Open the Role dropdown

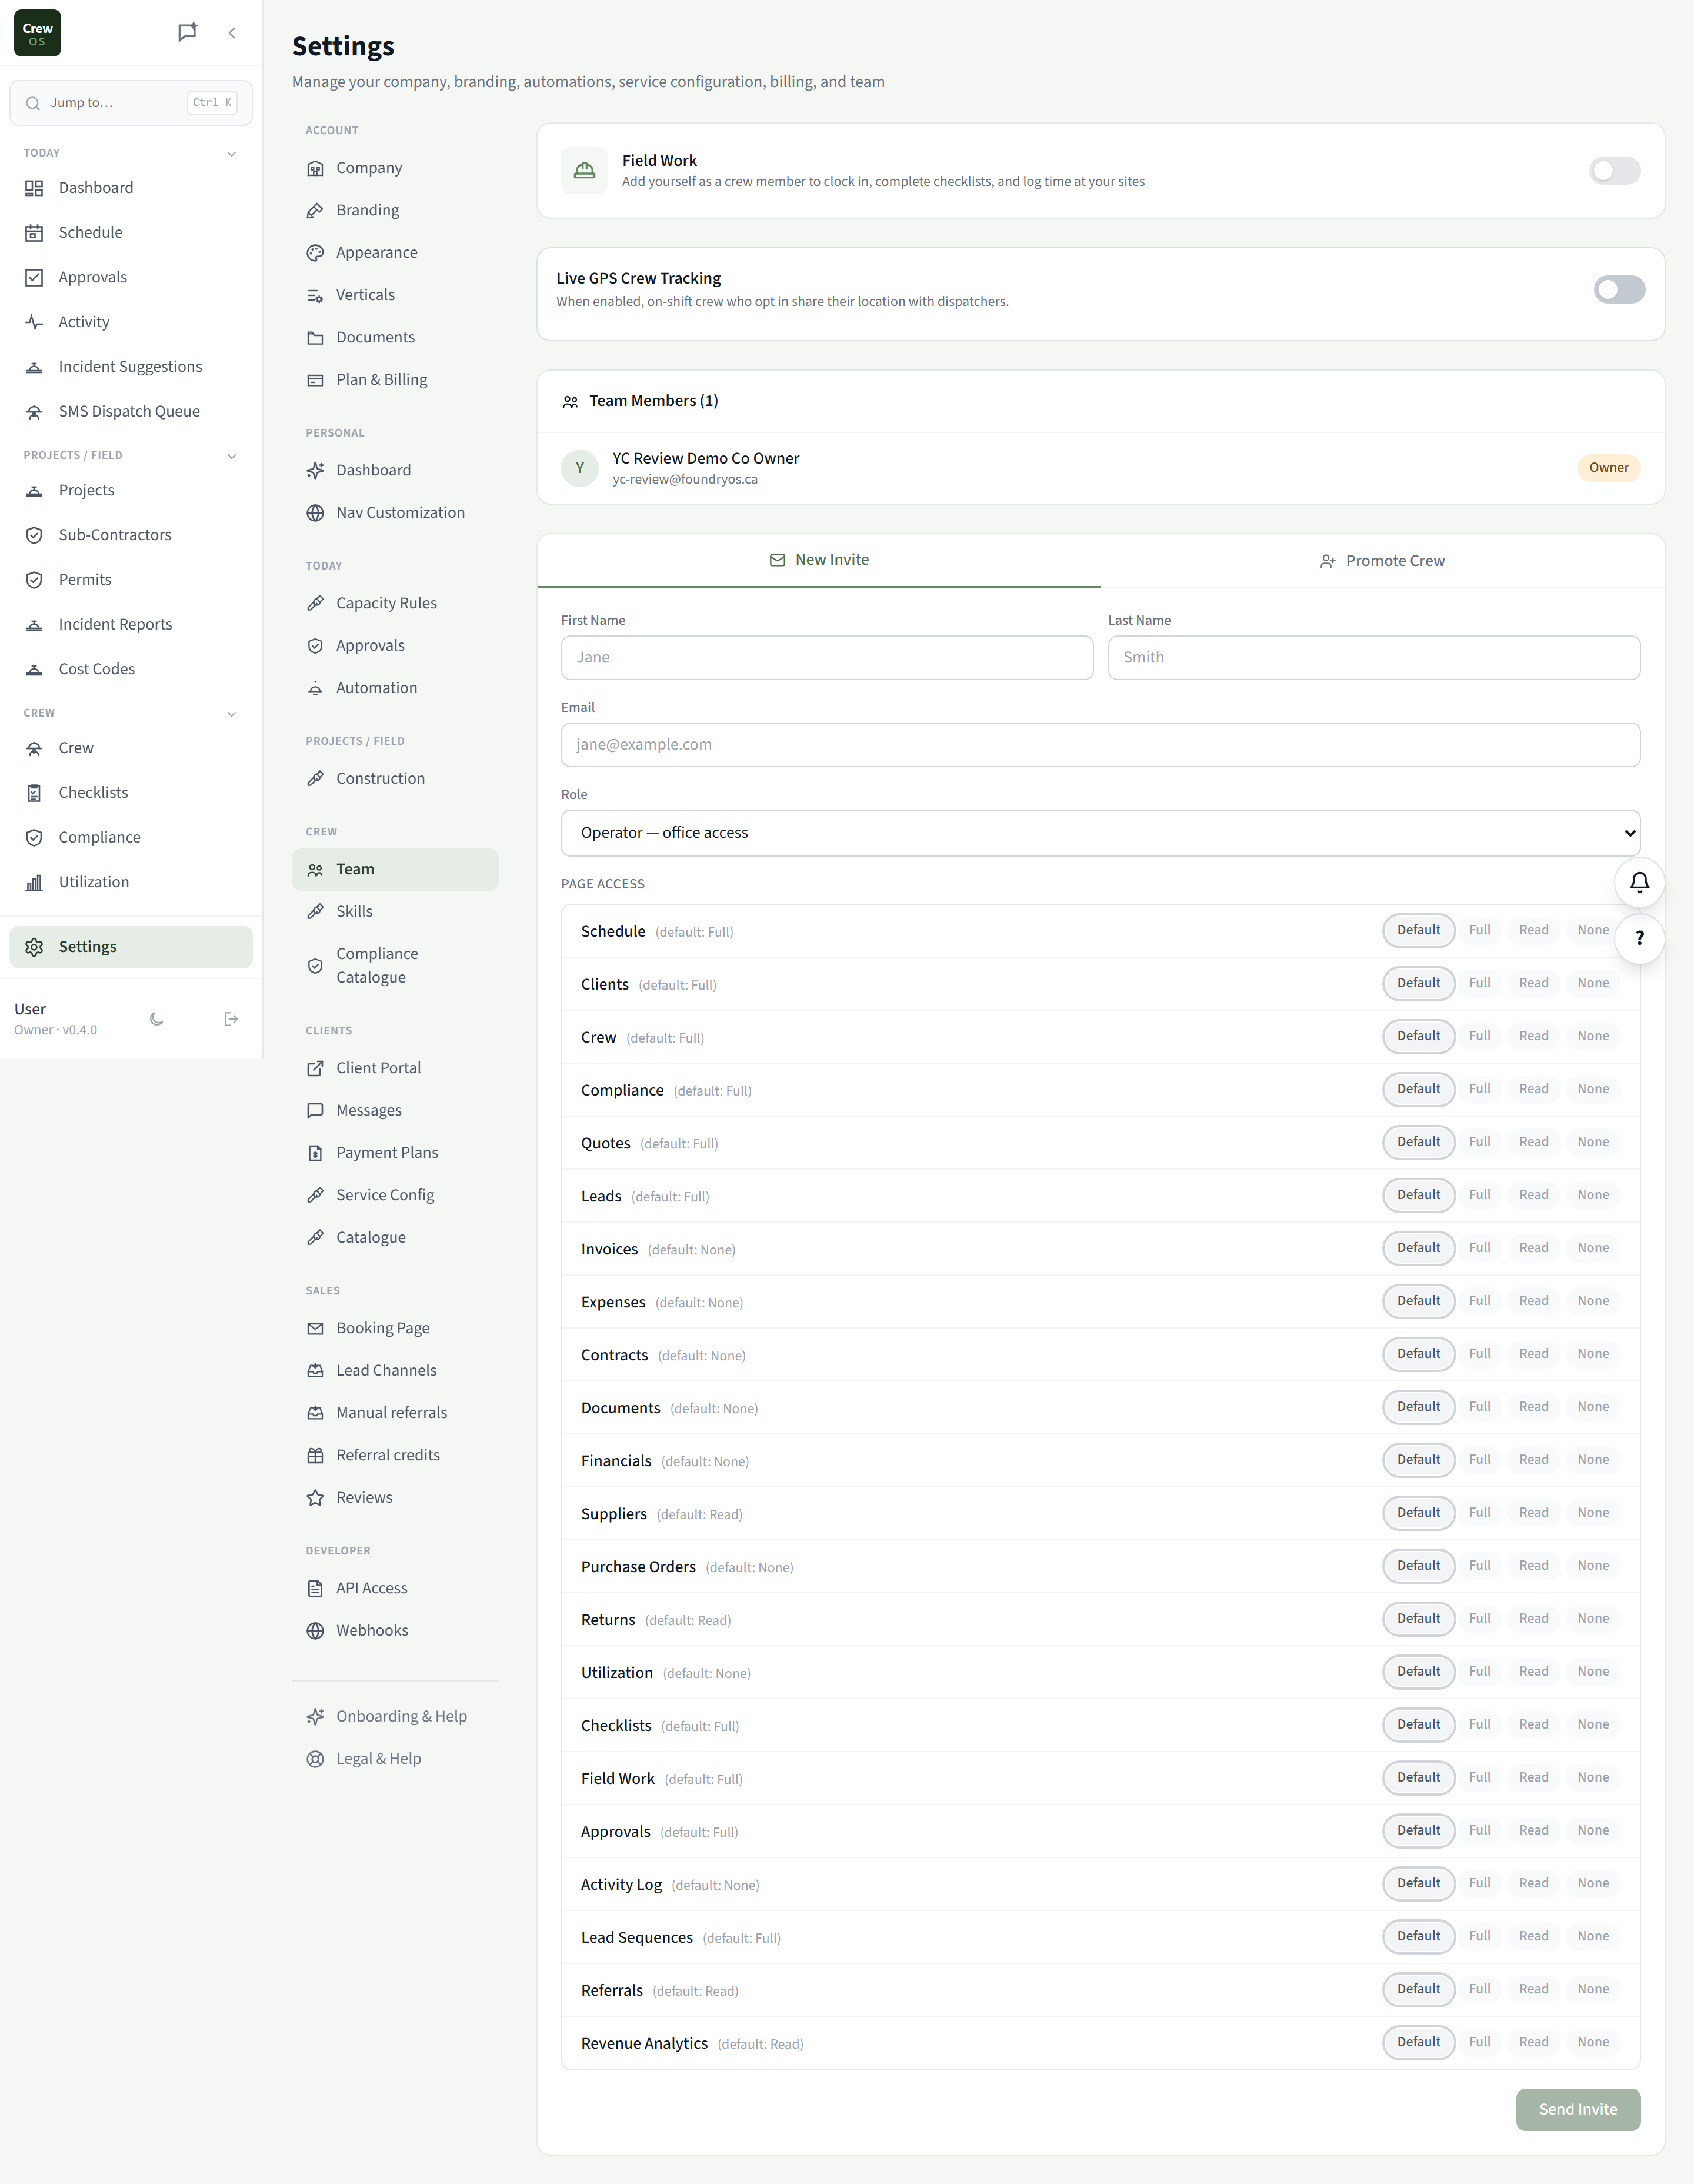point(1100,833)
